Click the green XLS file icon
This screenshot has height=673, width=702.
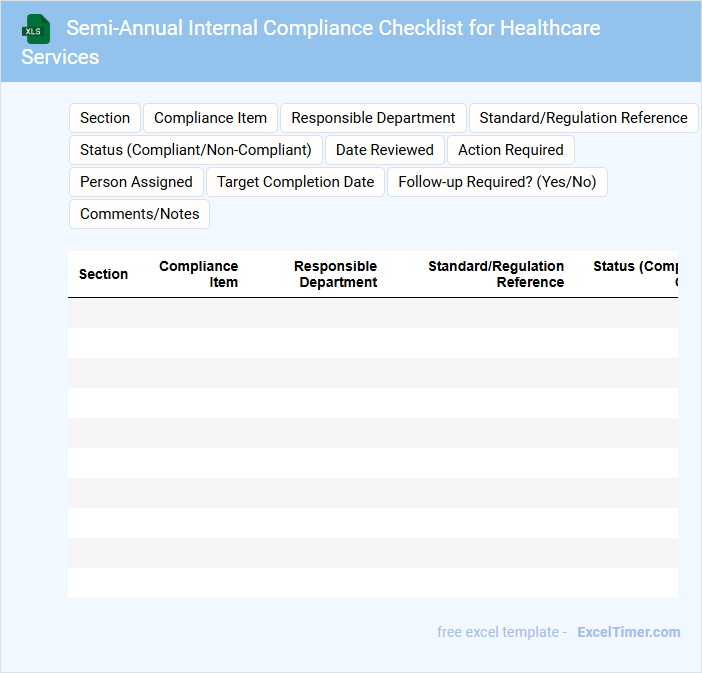point(37,29)
